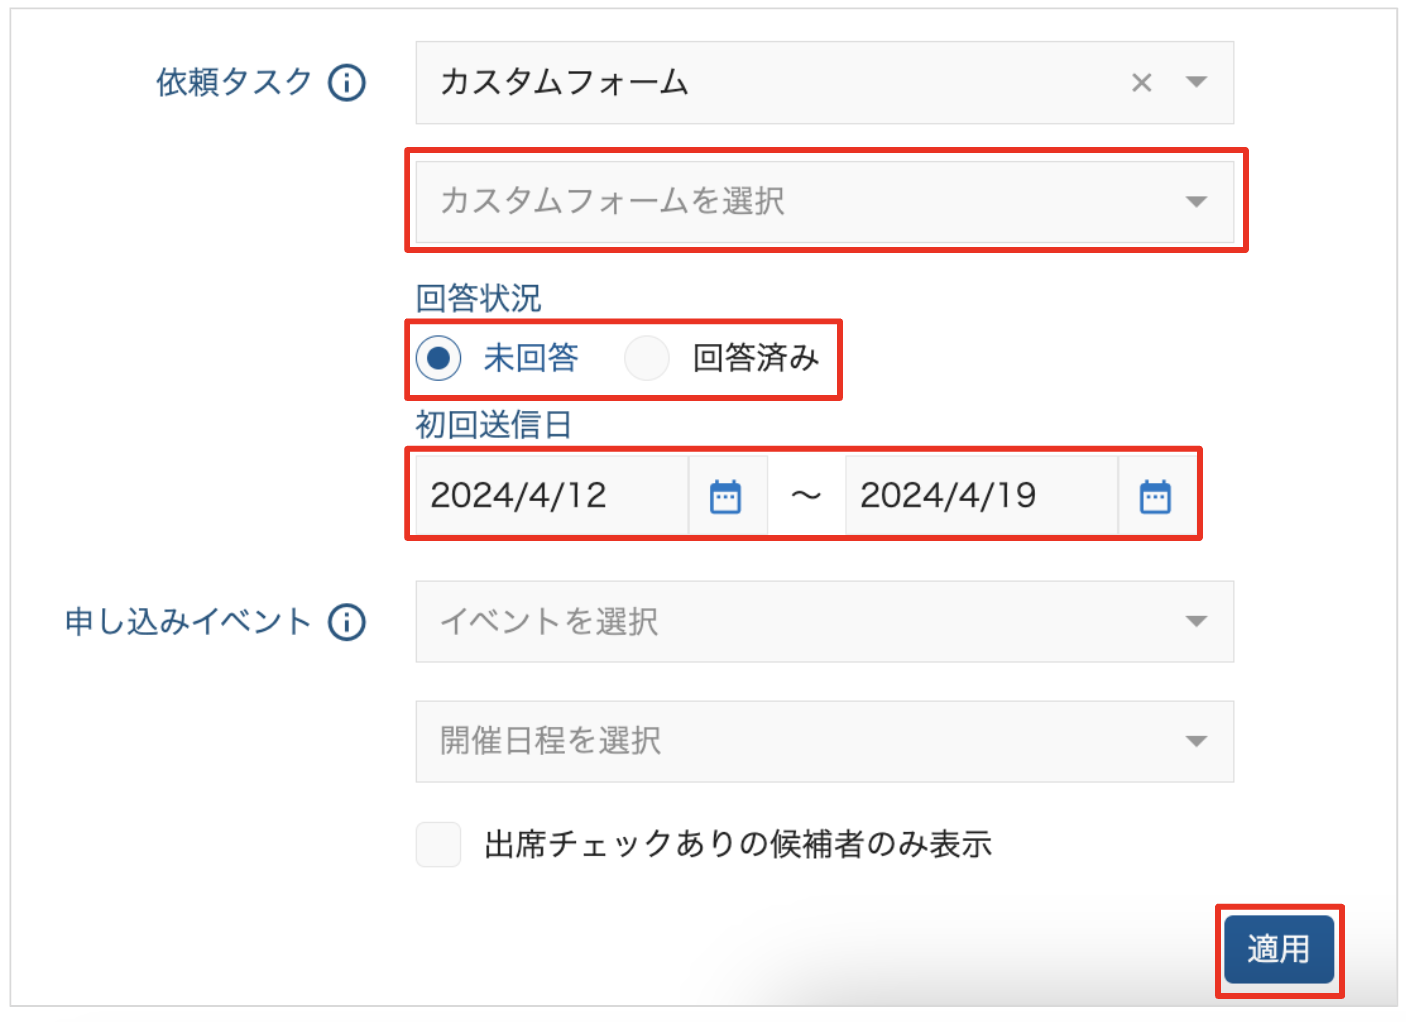
Task: Enable 出席チェックありの候補者のみ表示 checkbox
Action: point(438,844)
